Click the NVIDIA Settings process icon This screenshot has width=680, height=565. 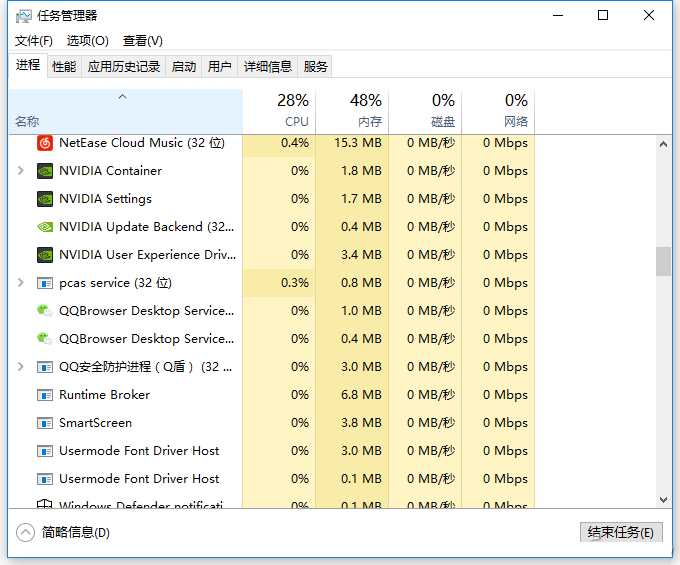click(45, 199)
